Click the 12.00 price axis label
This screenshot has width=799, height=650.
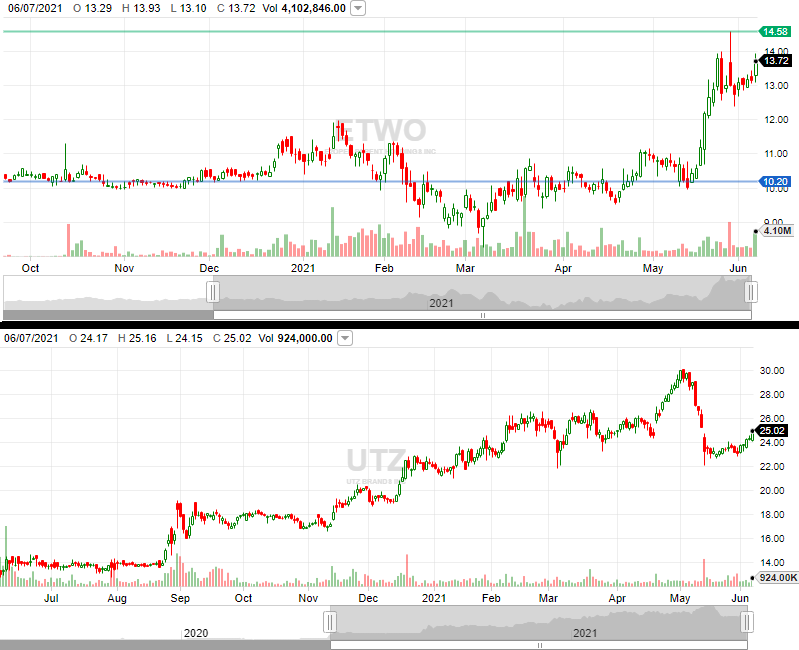[776, 119]
